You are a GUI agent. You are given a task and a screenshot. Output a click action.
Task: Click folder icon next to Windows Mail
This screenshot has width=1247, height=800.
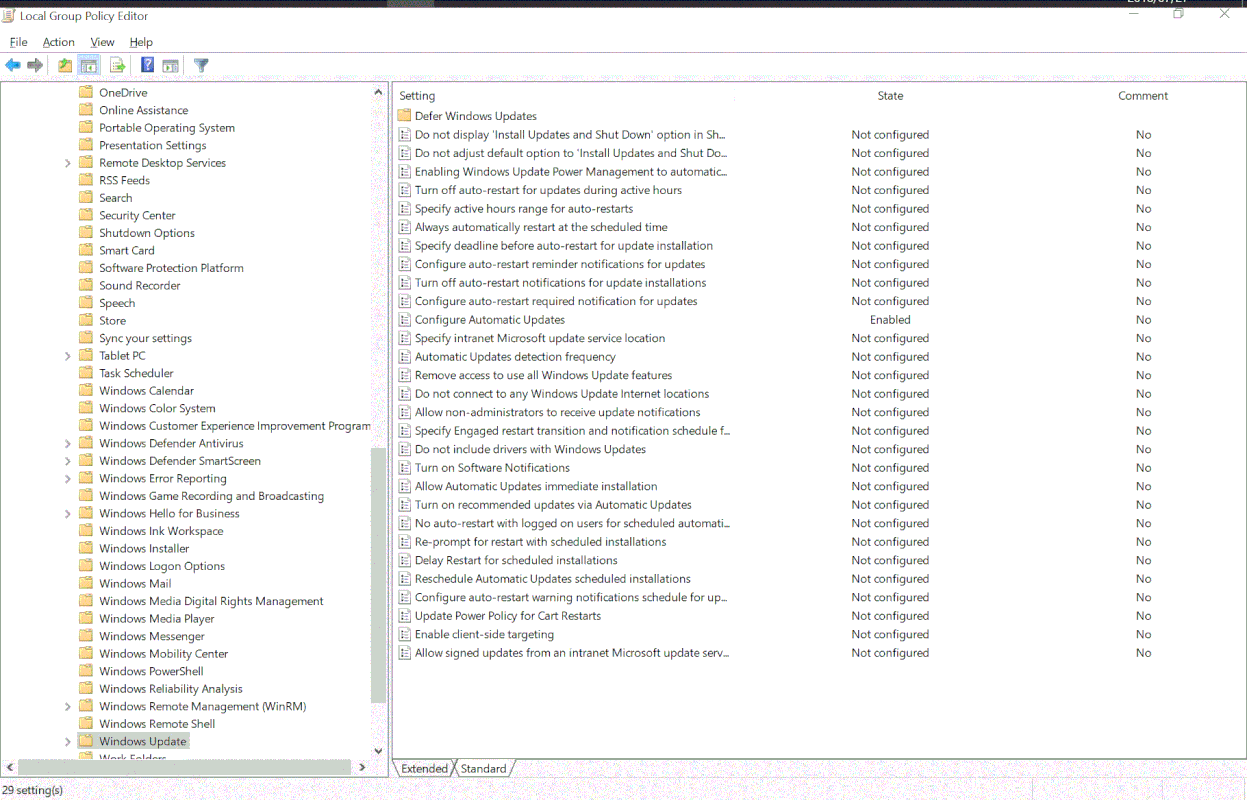(86, 584)
